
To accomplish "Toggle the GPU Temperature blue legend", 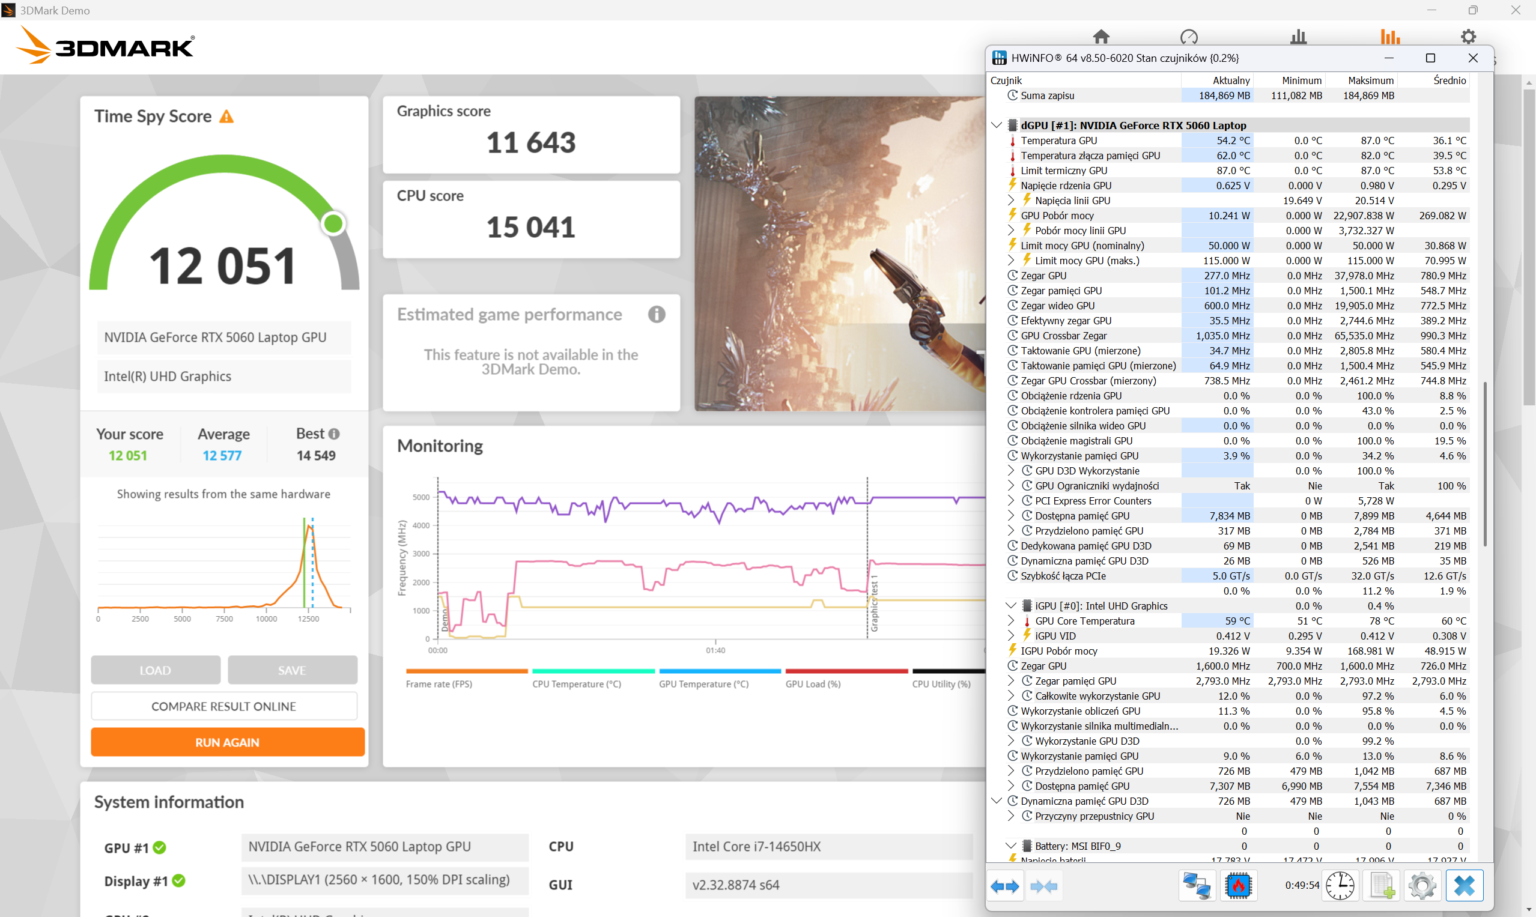I will click(719, 679).
